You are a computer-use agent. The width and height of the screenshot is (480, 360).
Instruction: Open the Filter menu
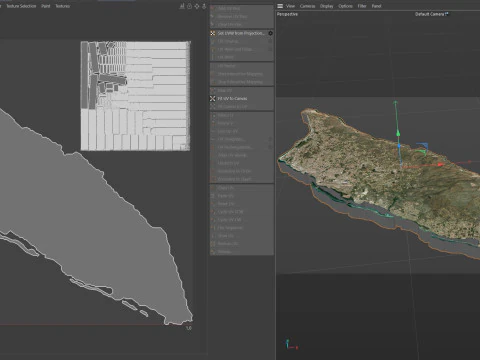pyautogui.click(x=362, y=6)
